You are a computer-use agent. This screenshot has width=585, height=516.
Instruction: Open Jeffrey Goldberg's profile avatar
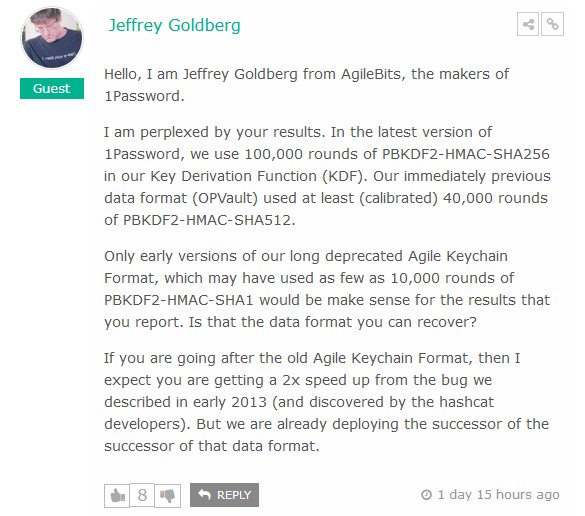click(52, 38)
